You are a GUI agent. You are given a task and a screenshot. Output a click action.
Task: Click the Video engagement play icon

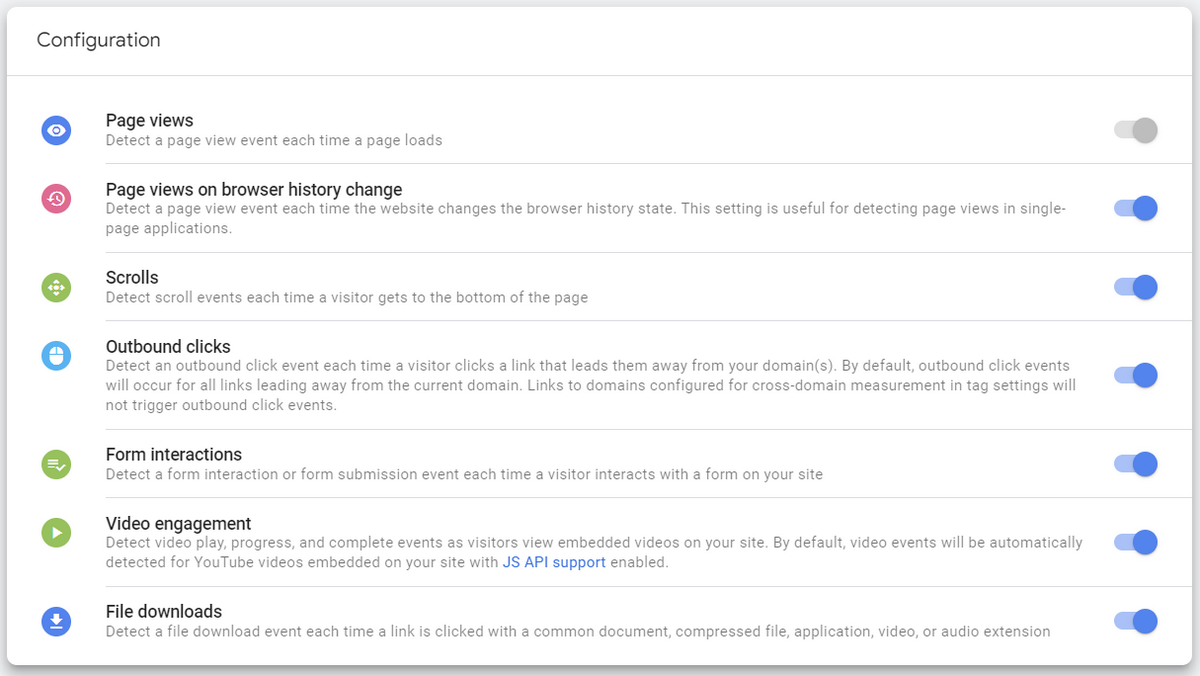coord(56,533)
